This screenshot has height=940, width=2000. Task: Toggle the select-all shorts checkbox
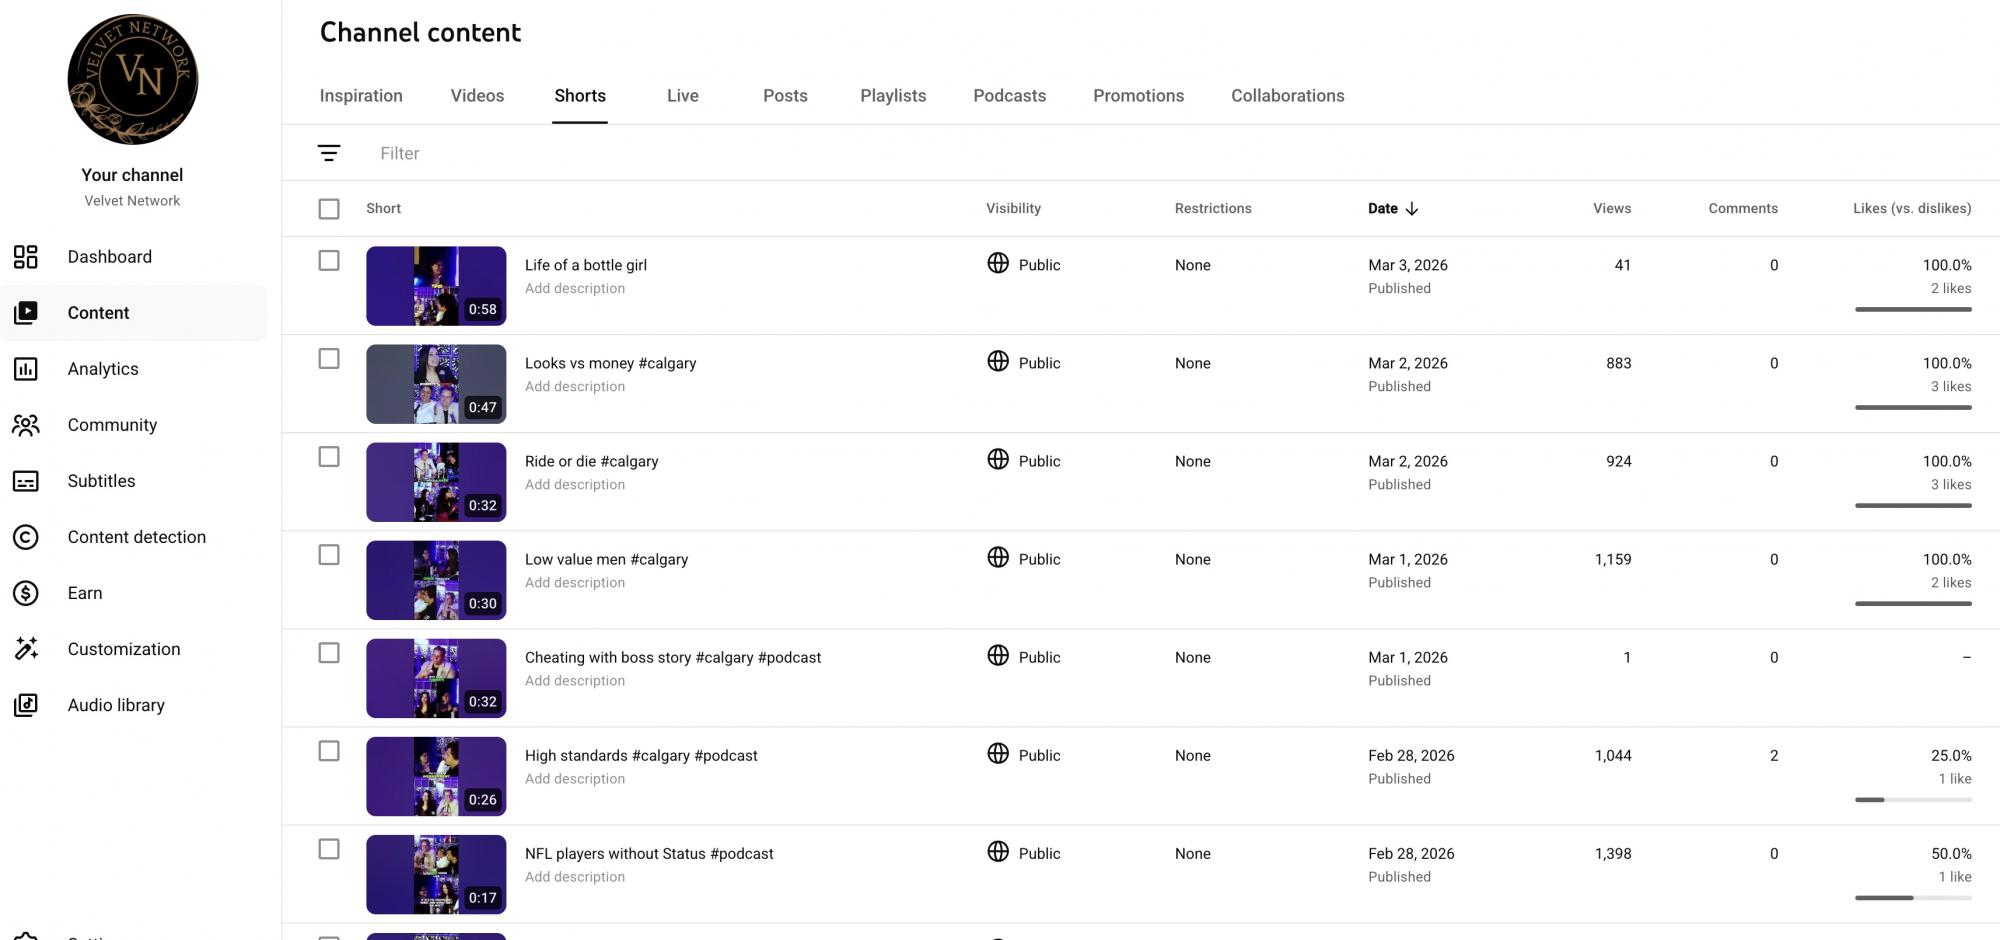pos(329,209)
